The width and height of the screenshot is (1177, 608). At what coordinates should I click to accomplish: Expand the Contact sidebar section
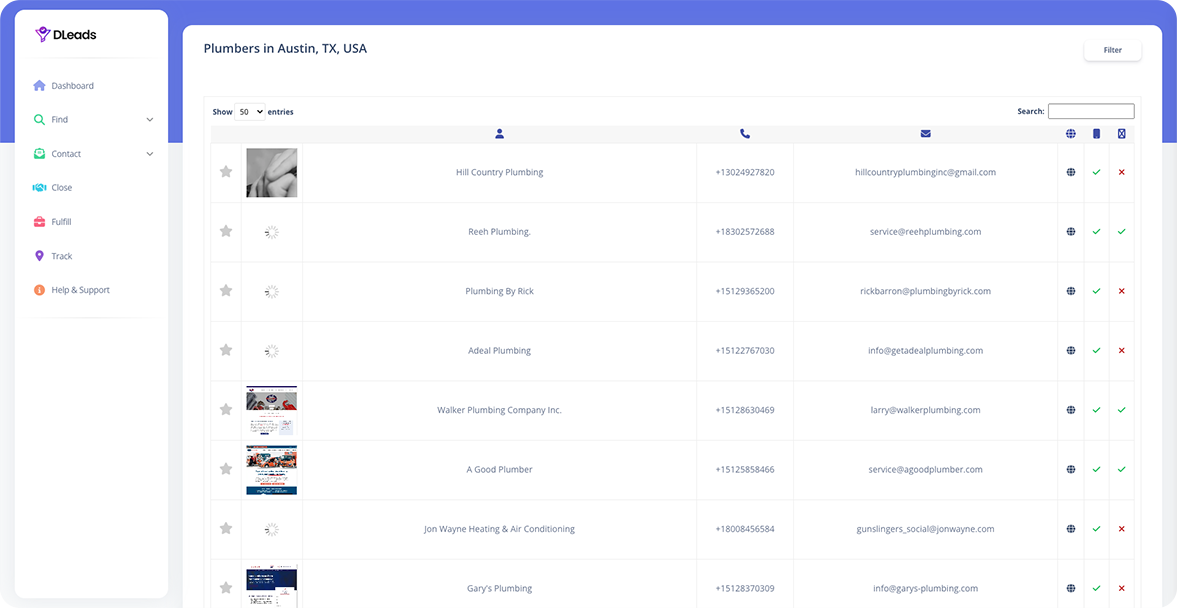149,153
